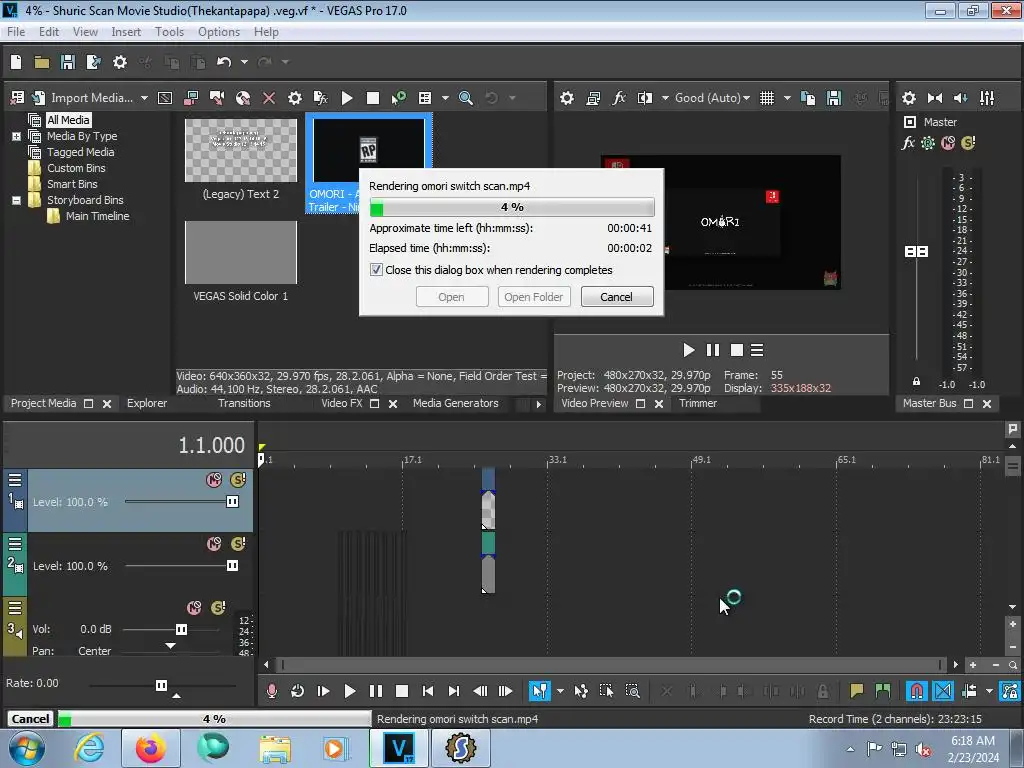Select Main Timeline storyboard bin
This screenshot has width=1024, height=768.
(x=97, y=216)
